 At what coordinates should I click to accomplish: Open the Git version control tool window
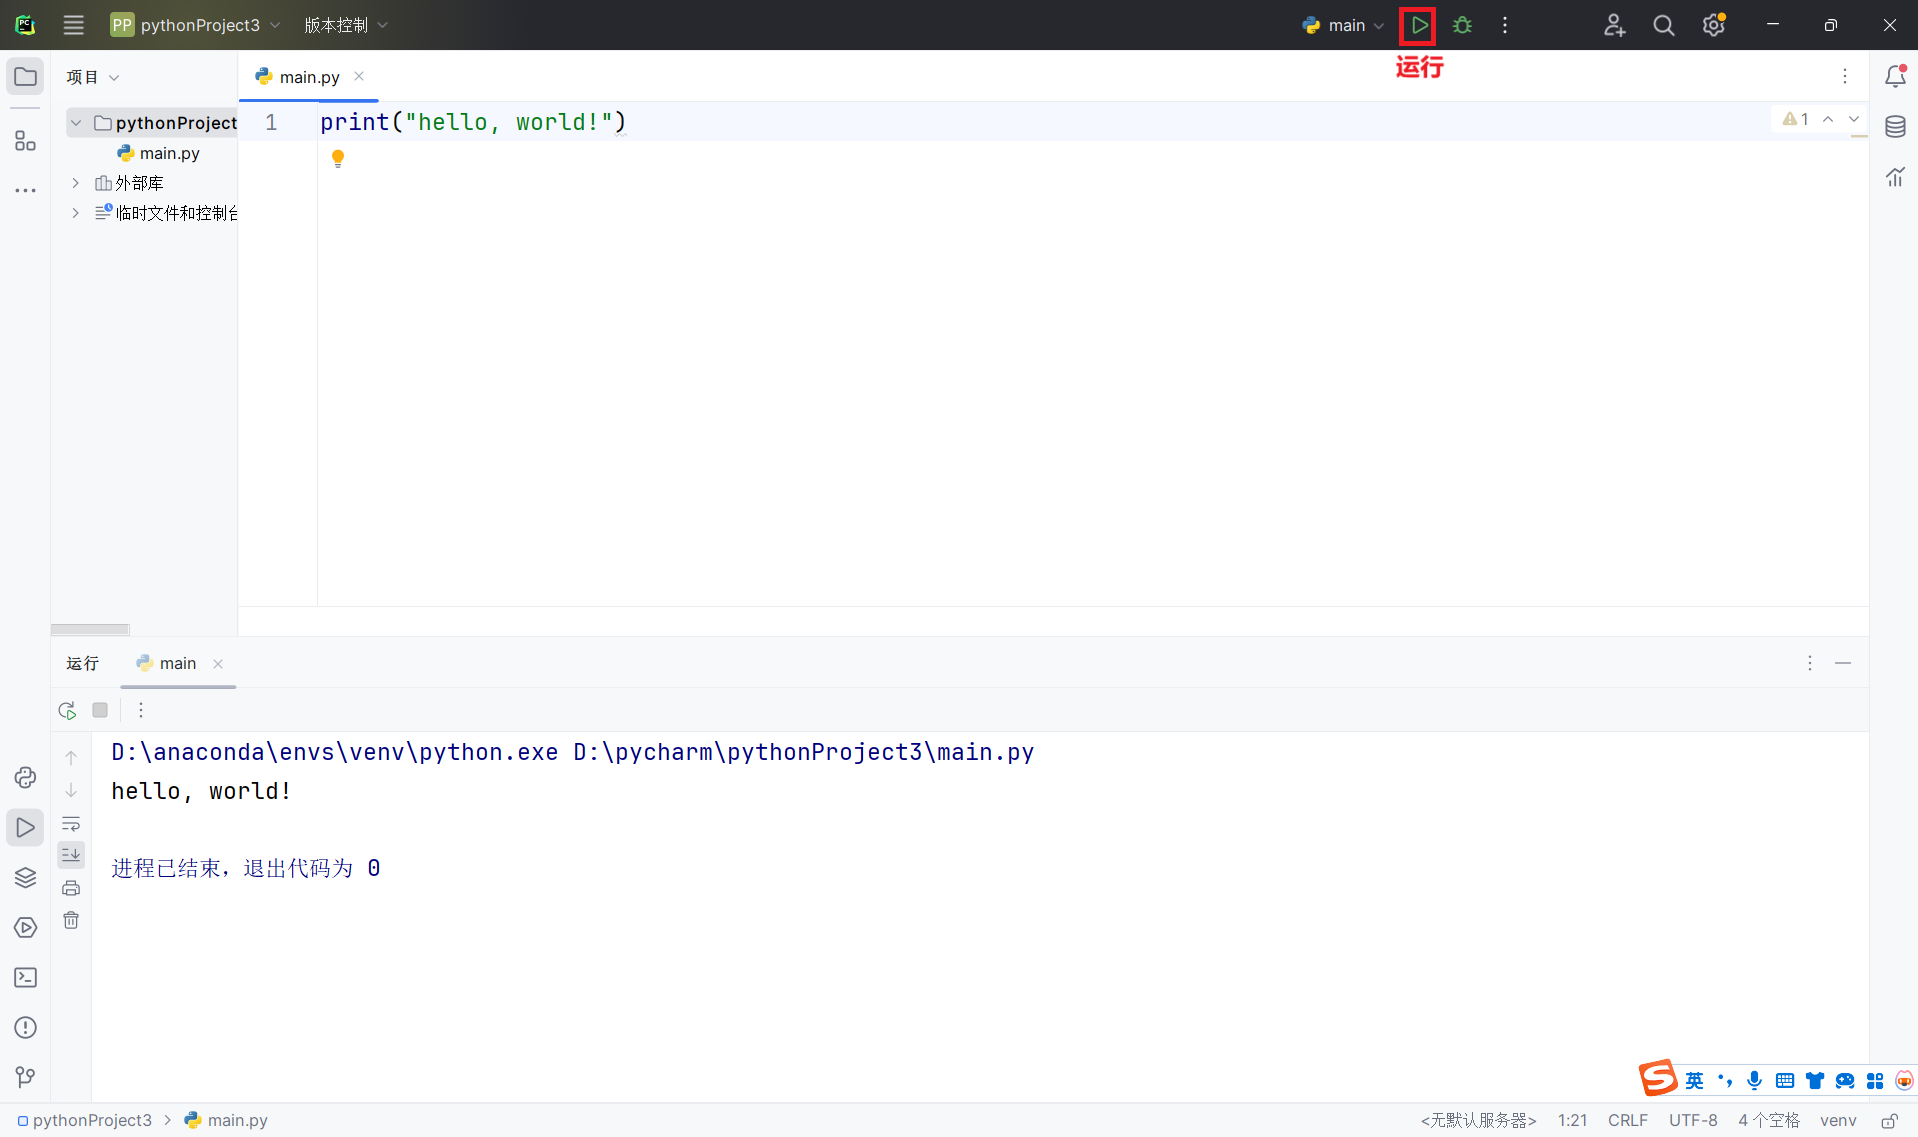pos(25,1077)
